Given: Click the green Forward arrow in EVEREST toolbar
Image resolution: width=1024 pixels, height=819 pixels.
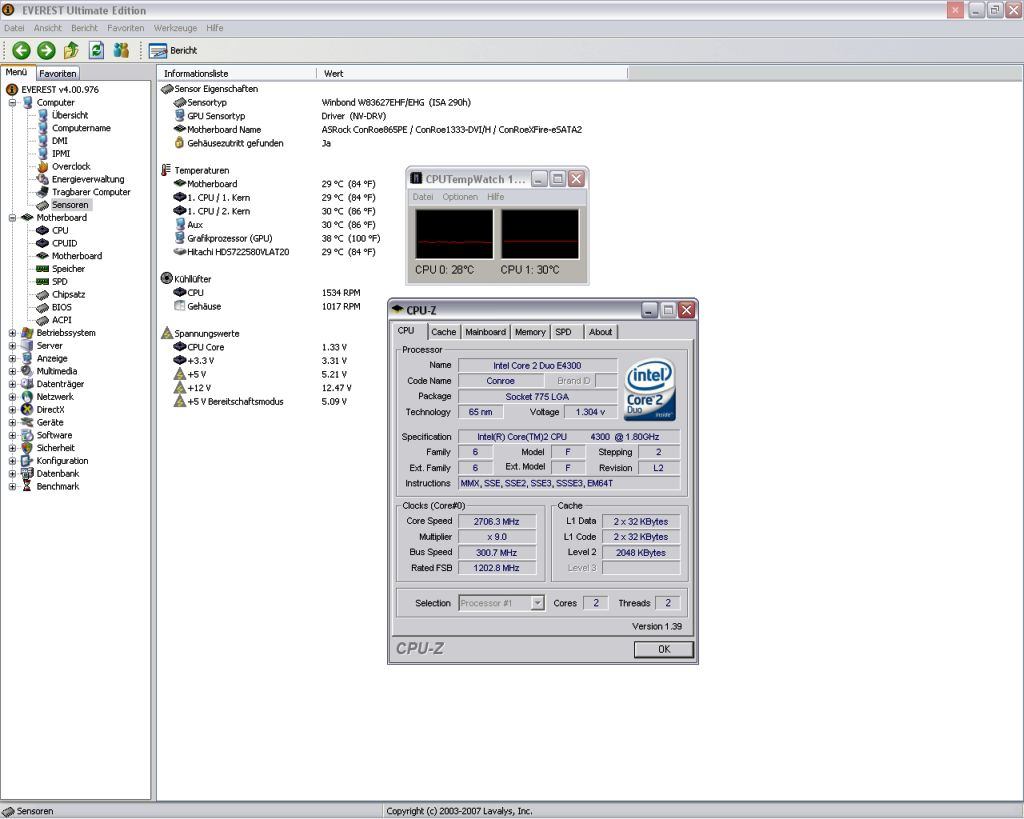Looking at the screenshot, I should 46,50.
